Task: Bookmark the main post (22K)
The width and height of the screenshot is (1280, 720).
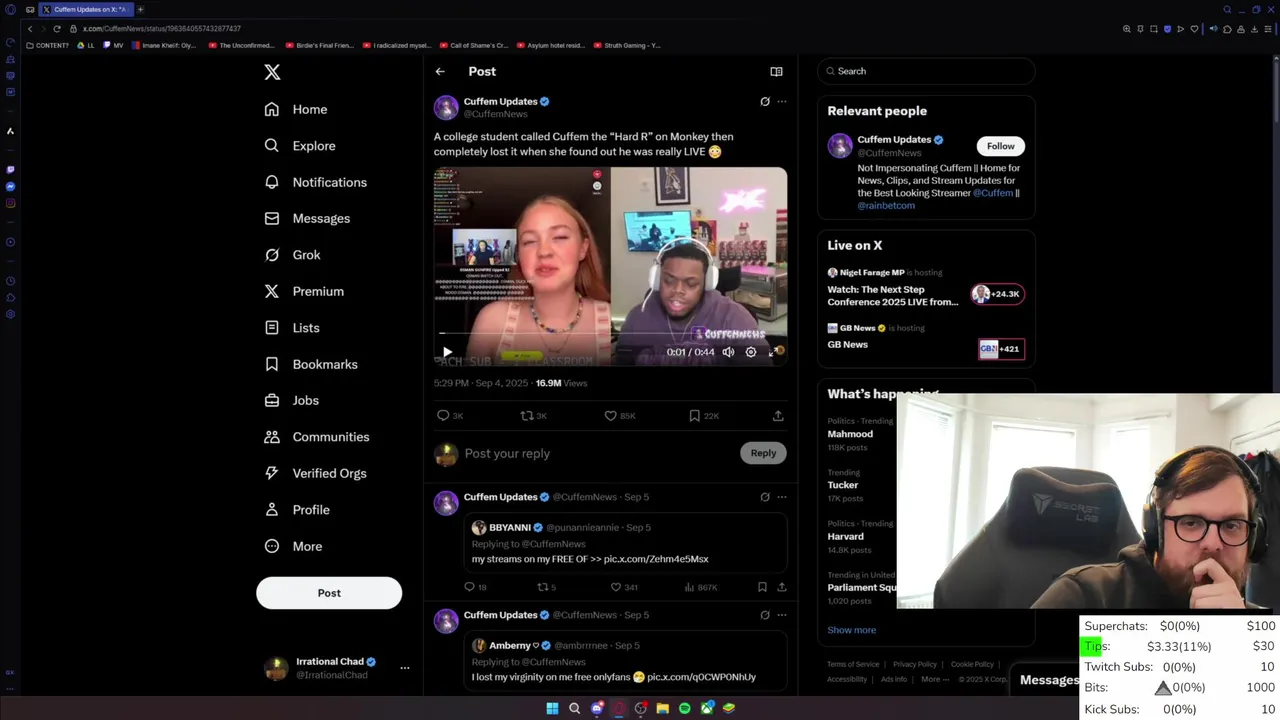Action: point(704,415)
